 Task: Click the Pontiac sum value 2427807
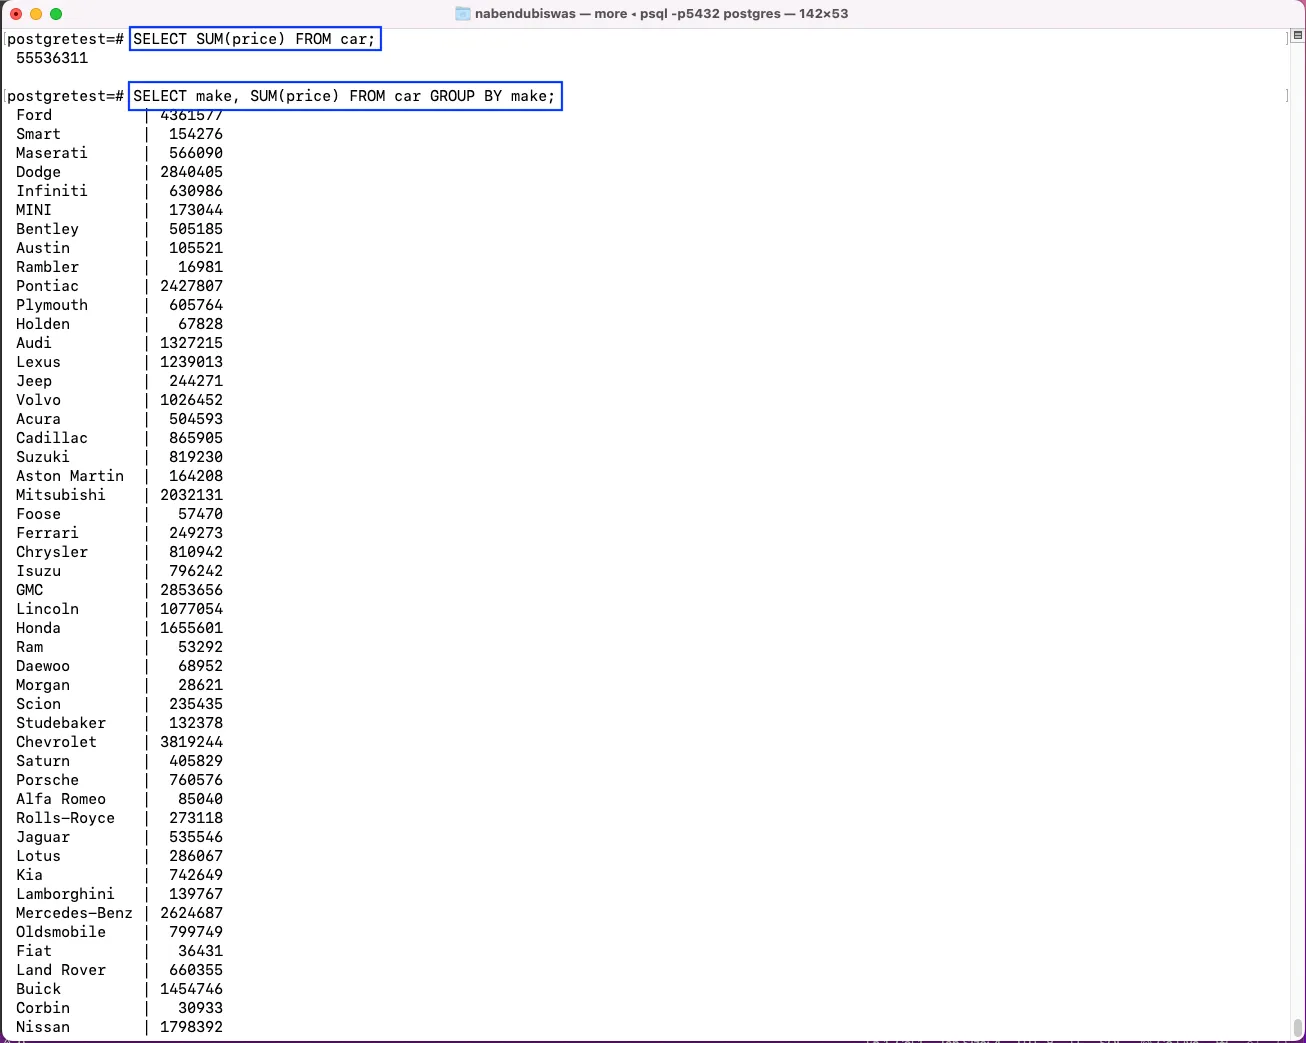192,286
